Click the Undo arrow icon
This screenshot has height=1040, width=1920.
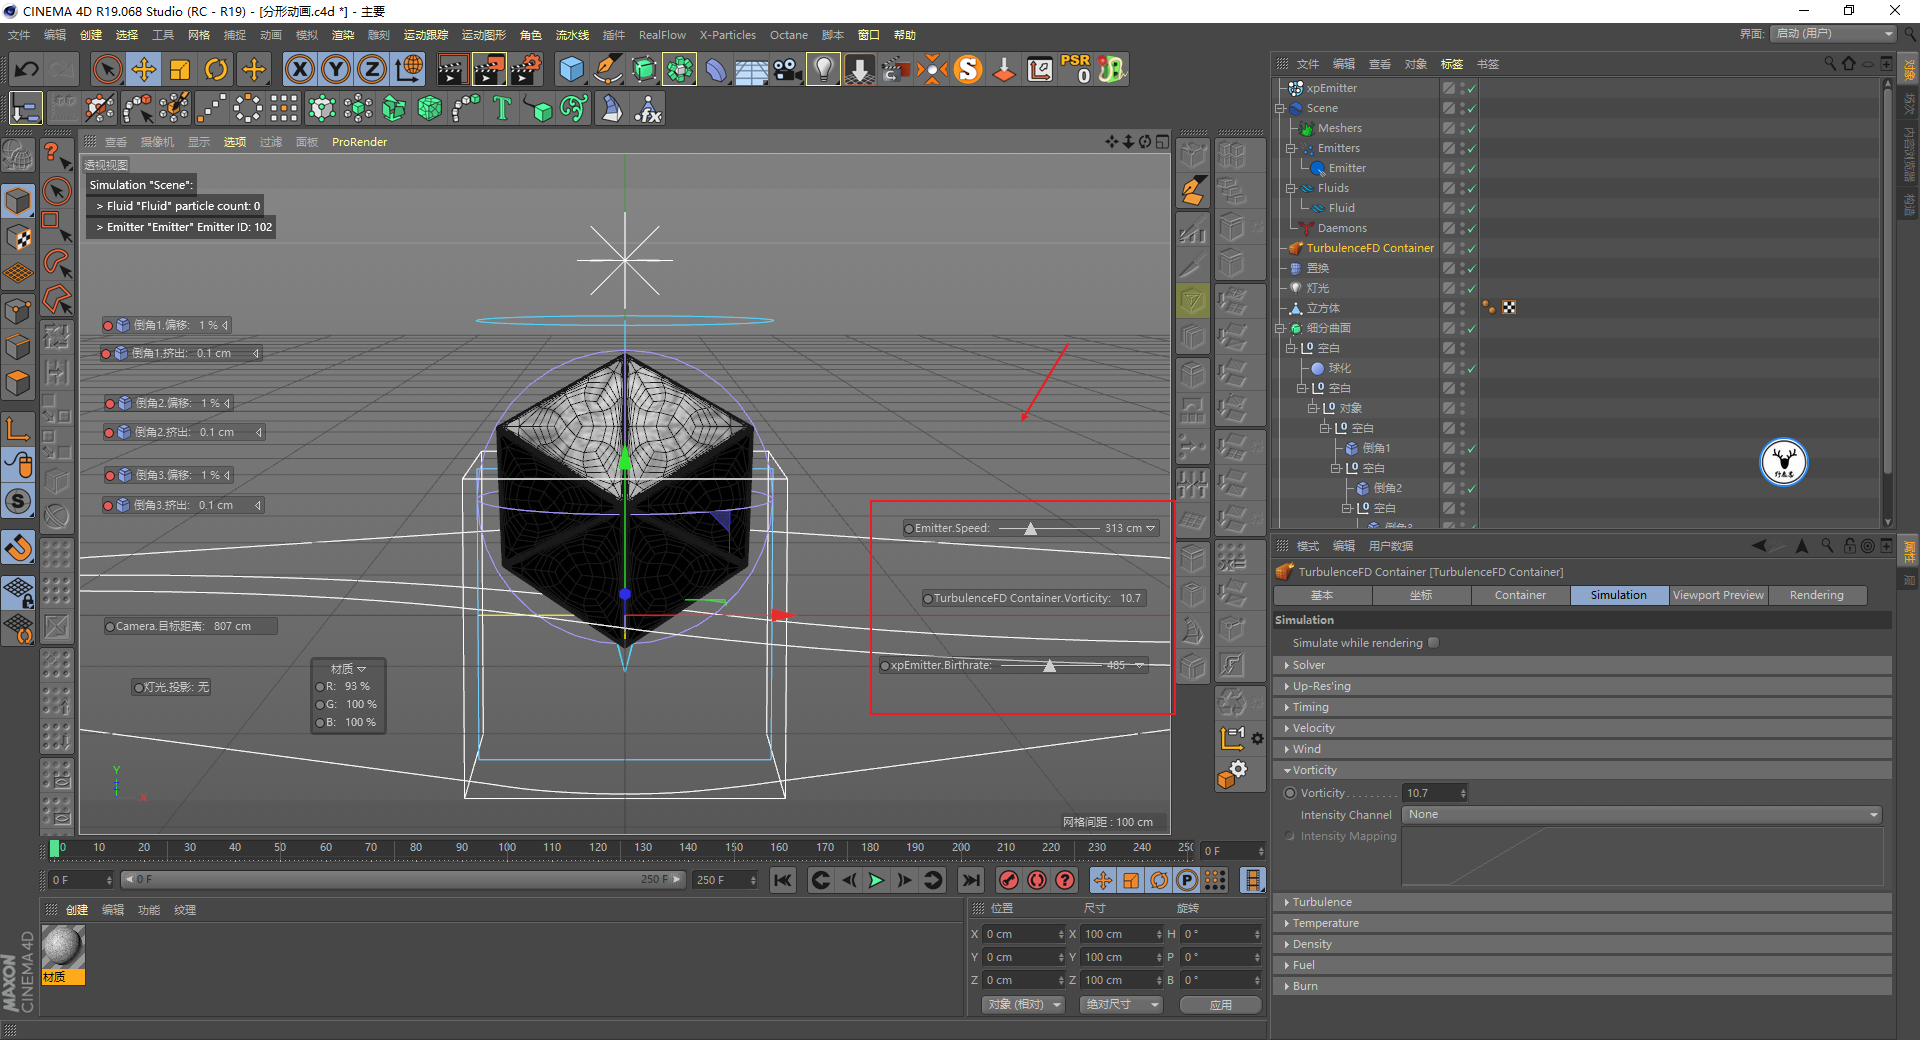click(x=27, y=69)
